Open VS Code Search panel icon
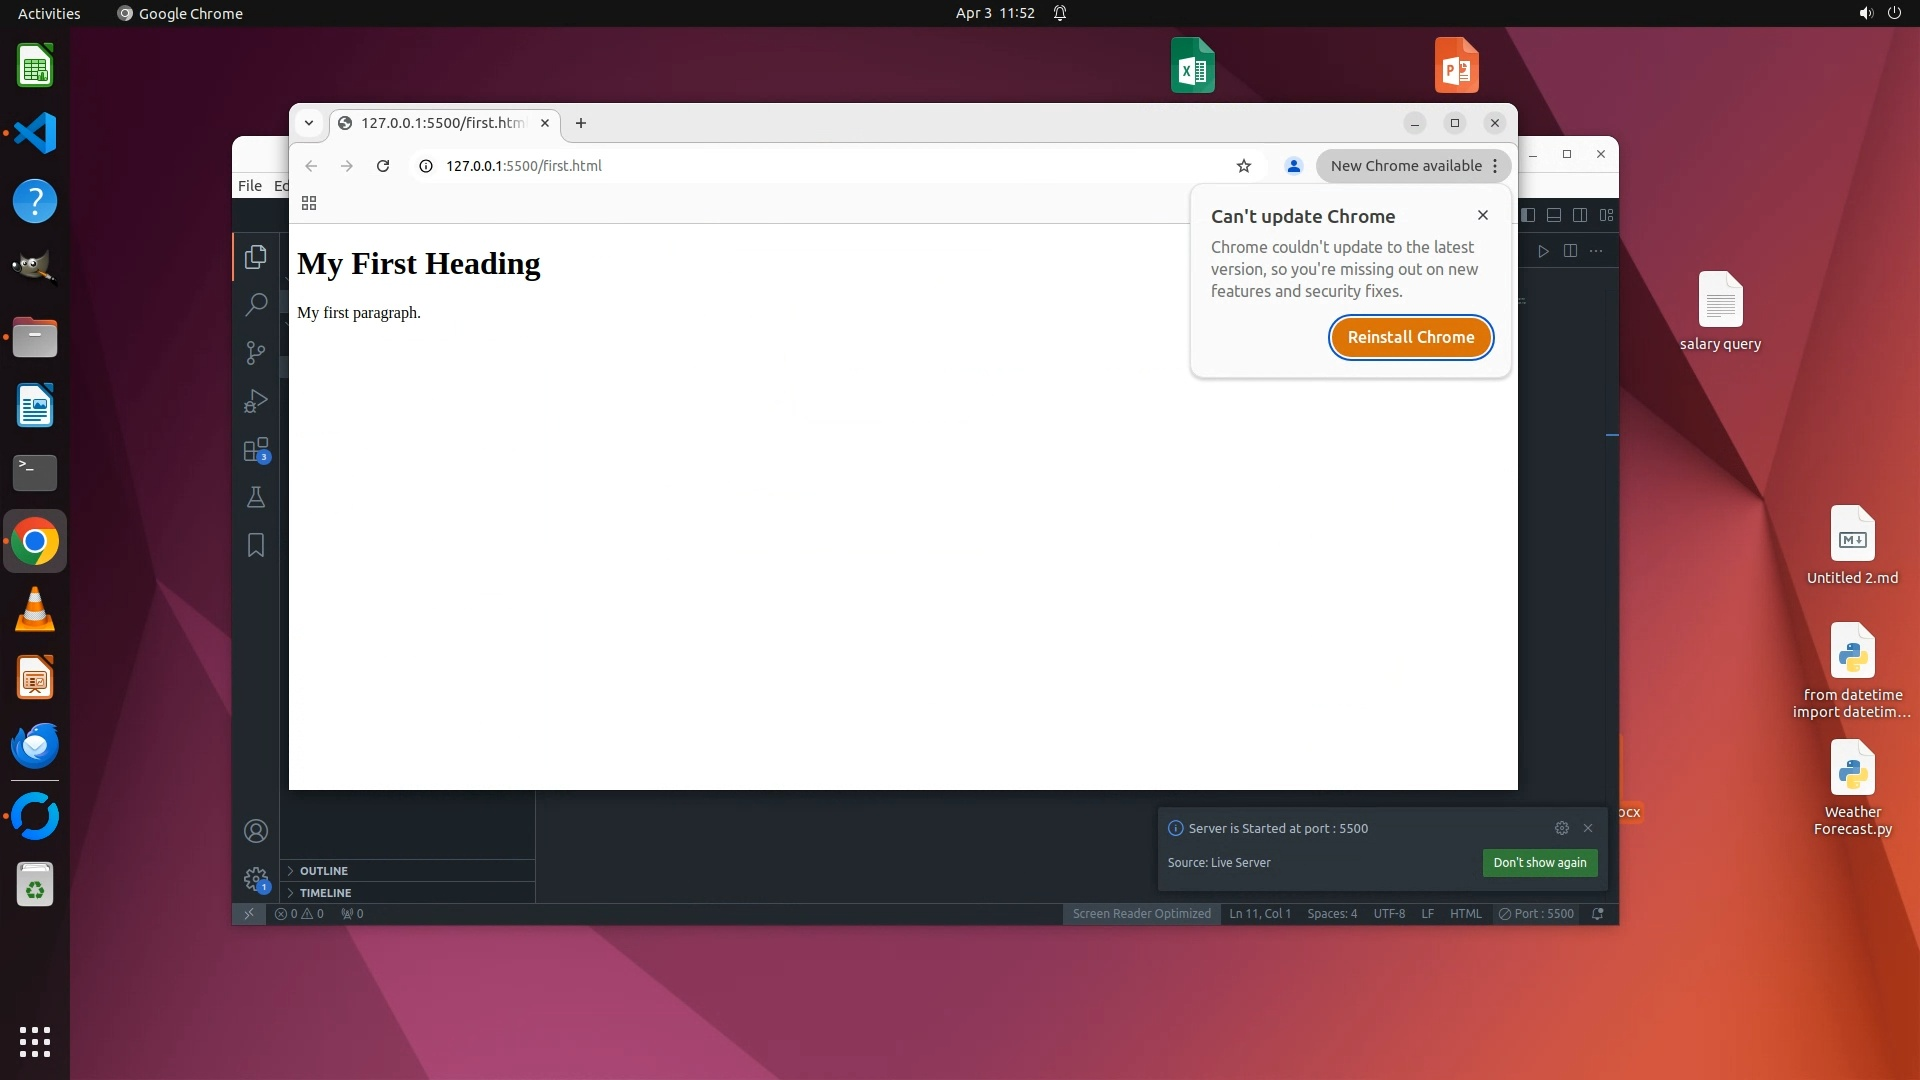1920x1080 pixels. [256, 304]
